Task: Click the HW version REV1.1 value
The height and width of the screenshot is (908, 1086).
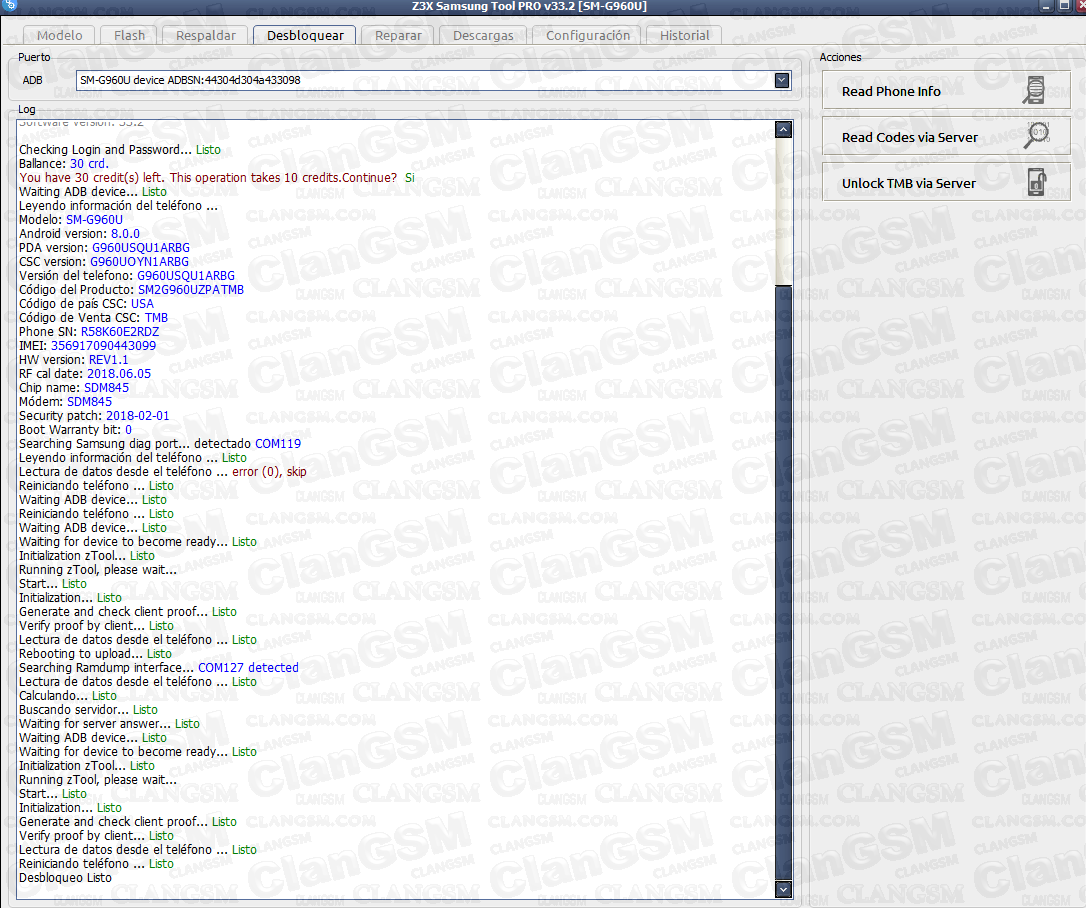Action: (108, 359)
